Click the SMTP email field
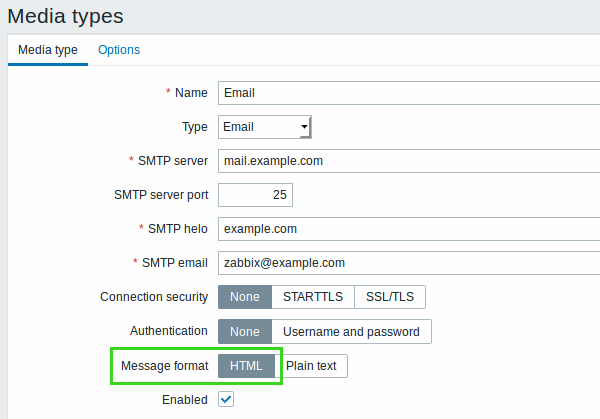This screenshot has width=600, height=419. pos(409,263)
